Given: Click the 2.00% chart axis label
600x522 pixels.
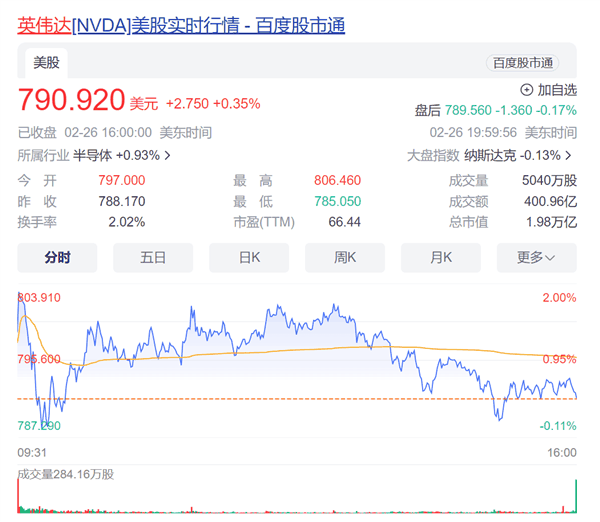Looking at the screenshot, I should point(559,298).
